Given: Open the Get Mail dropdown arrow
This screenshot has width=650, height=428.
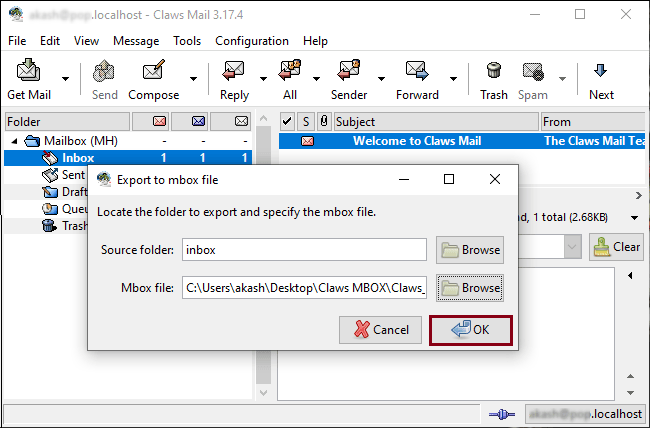Looking at the screenshot, I should [65, 79].
